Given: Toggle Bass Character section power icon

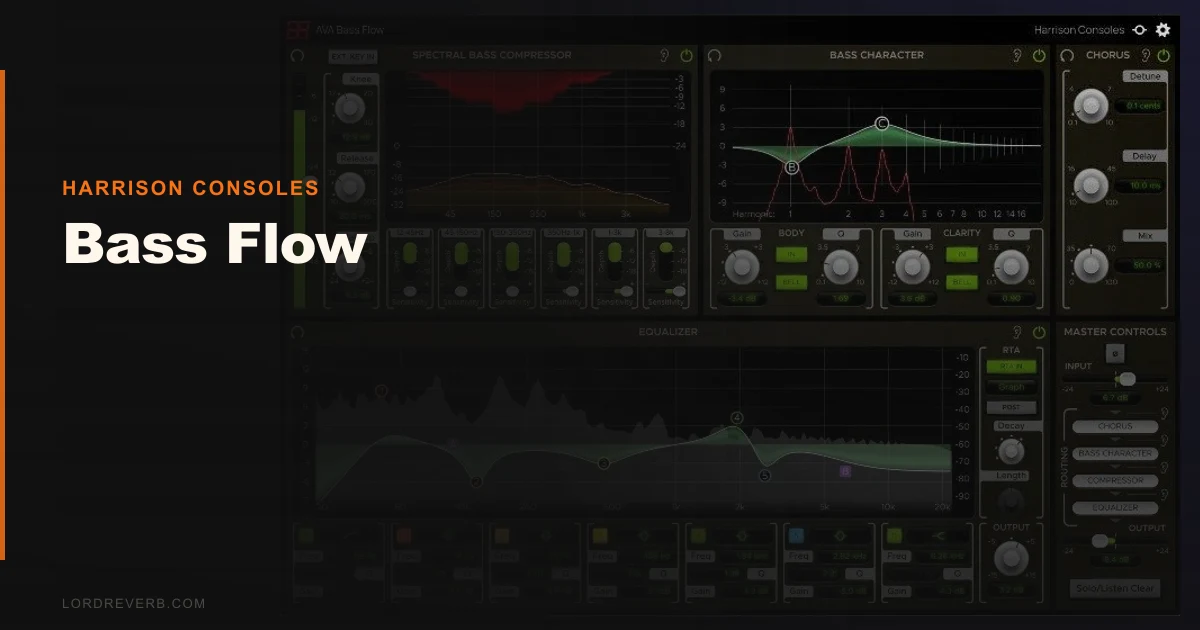Looking at the screenshot, I should coord(1039,56).
